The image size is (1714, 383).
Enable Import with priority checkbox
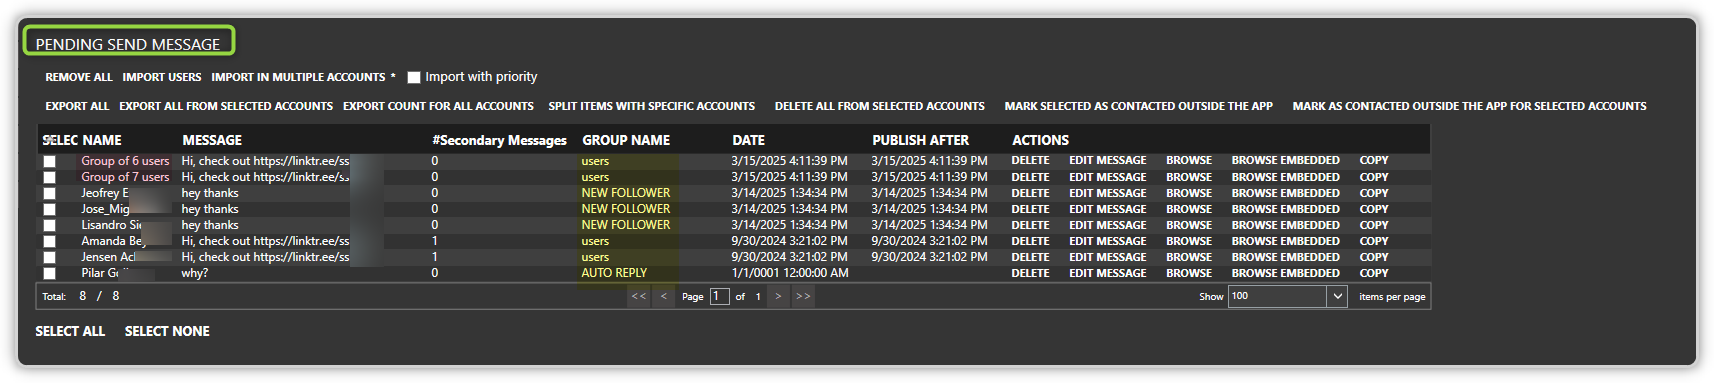coord(413,77)
